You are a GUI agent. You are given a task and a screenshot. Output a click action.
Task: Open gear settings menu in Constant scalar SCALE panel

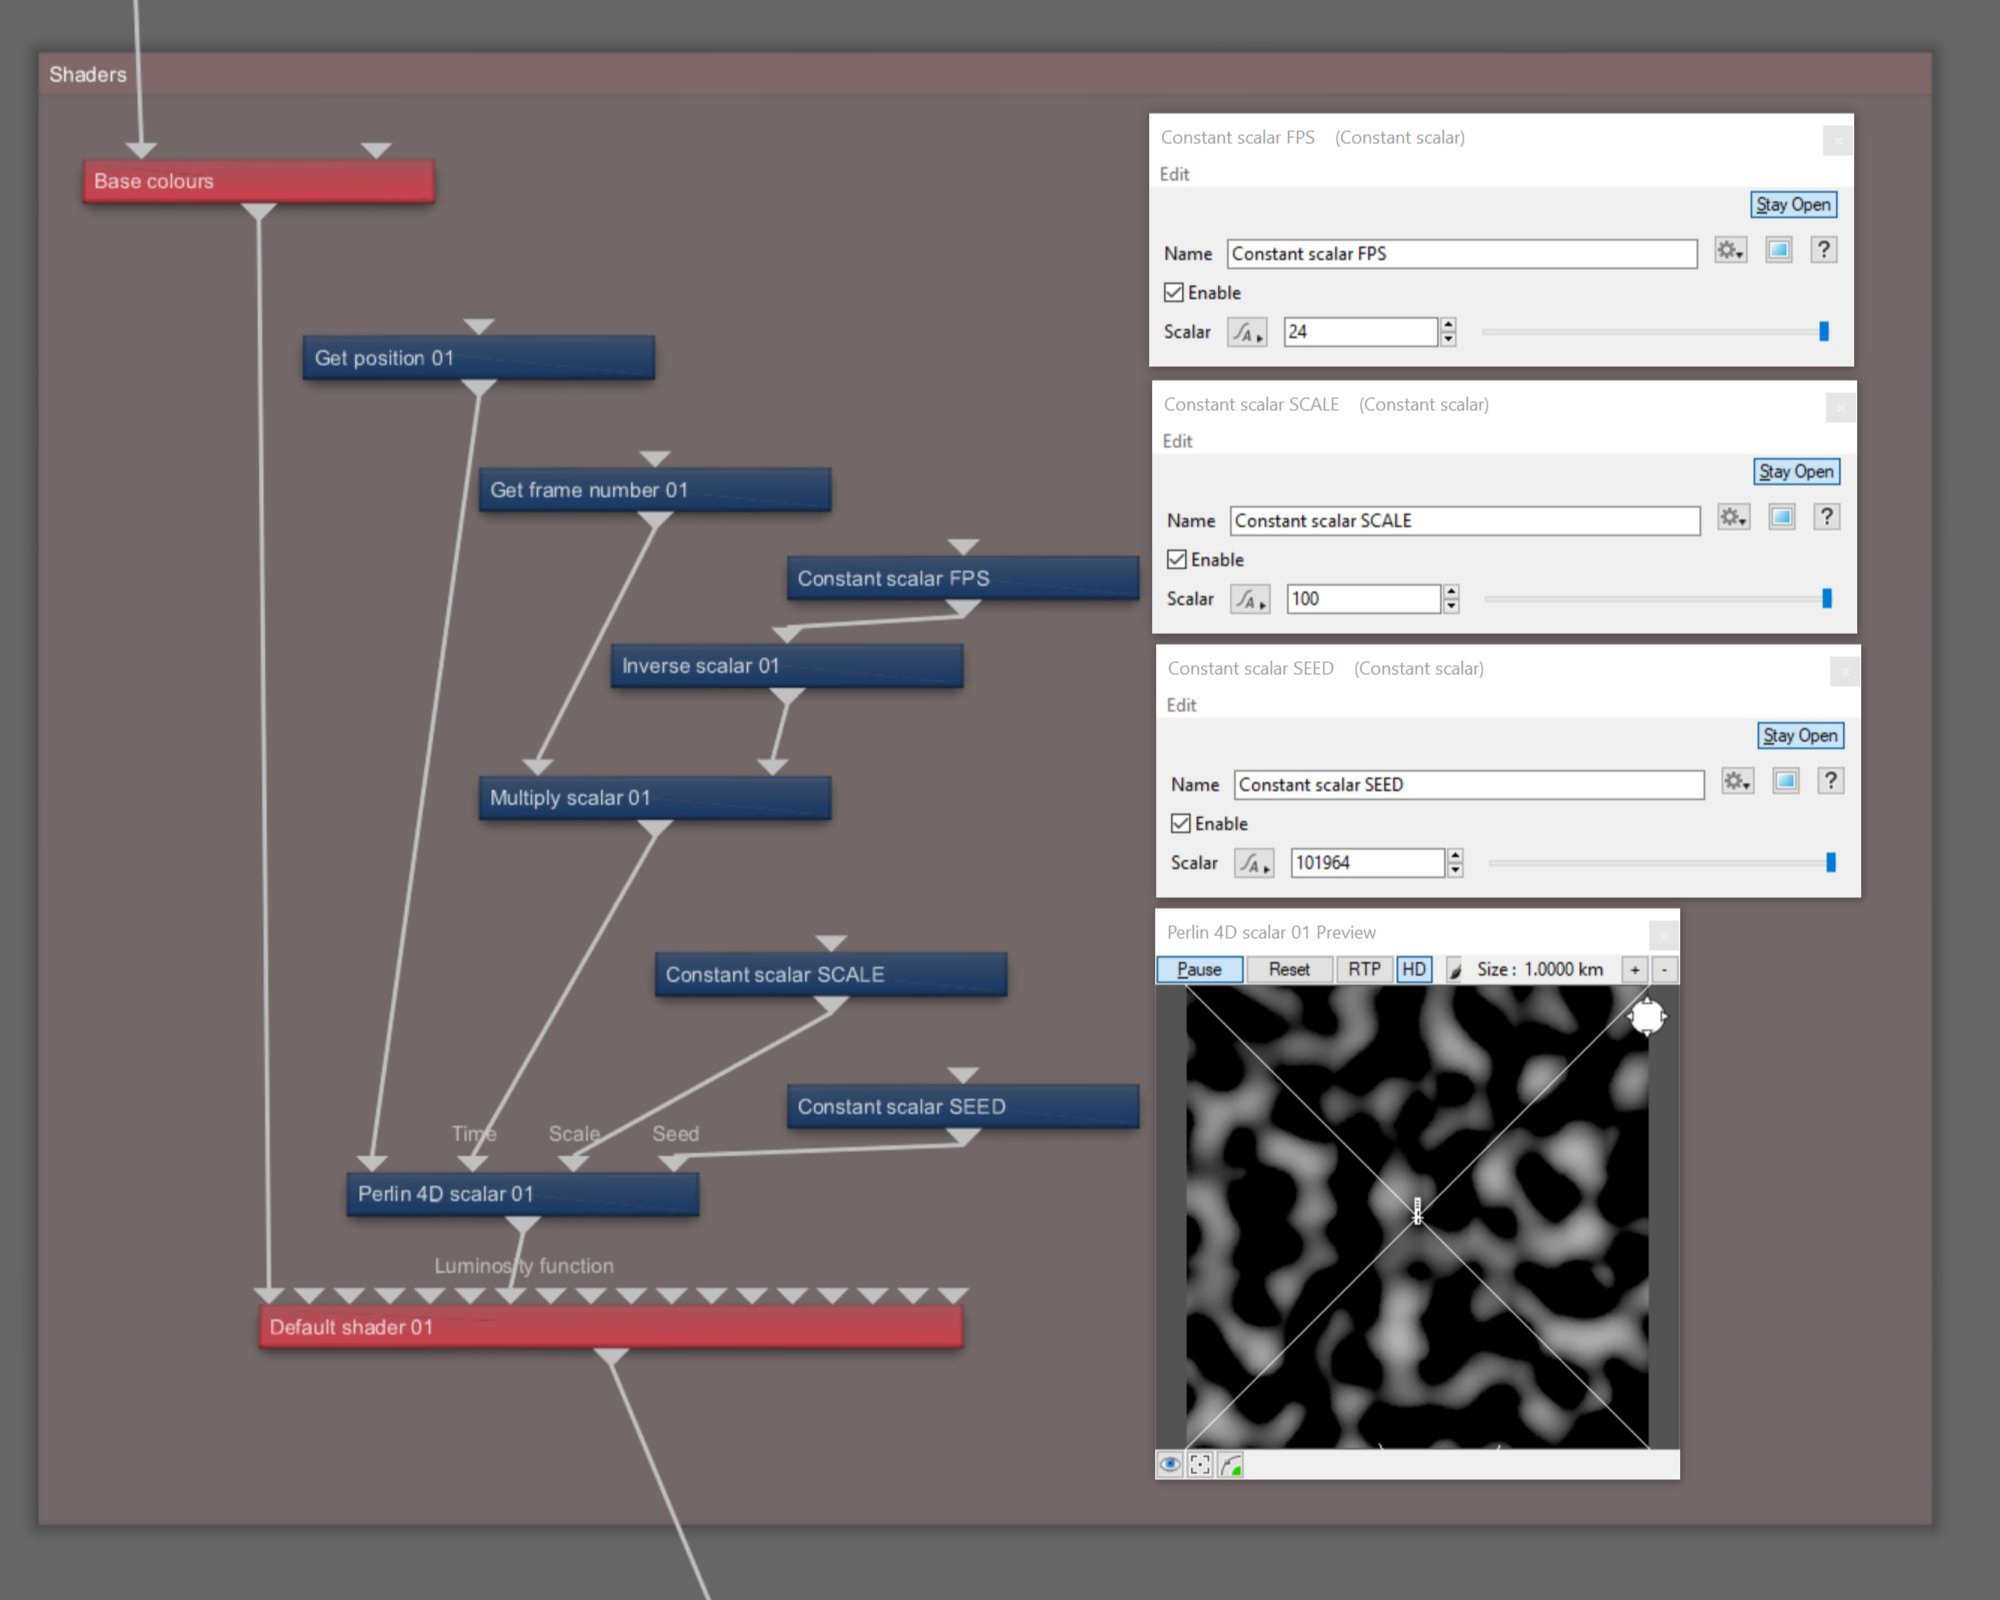[1734, 518]
